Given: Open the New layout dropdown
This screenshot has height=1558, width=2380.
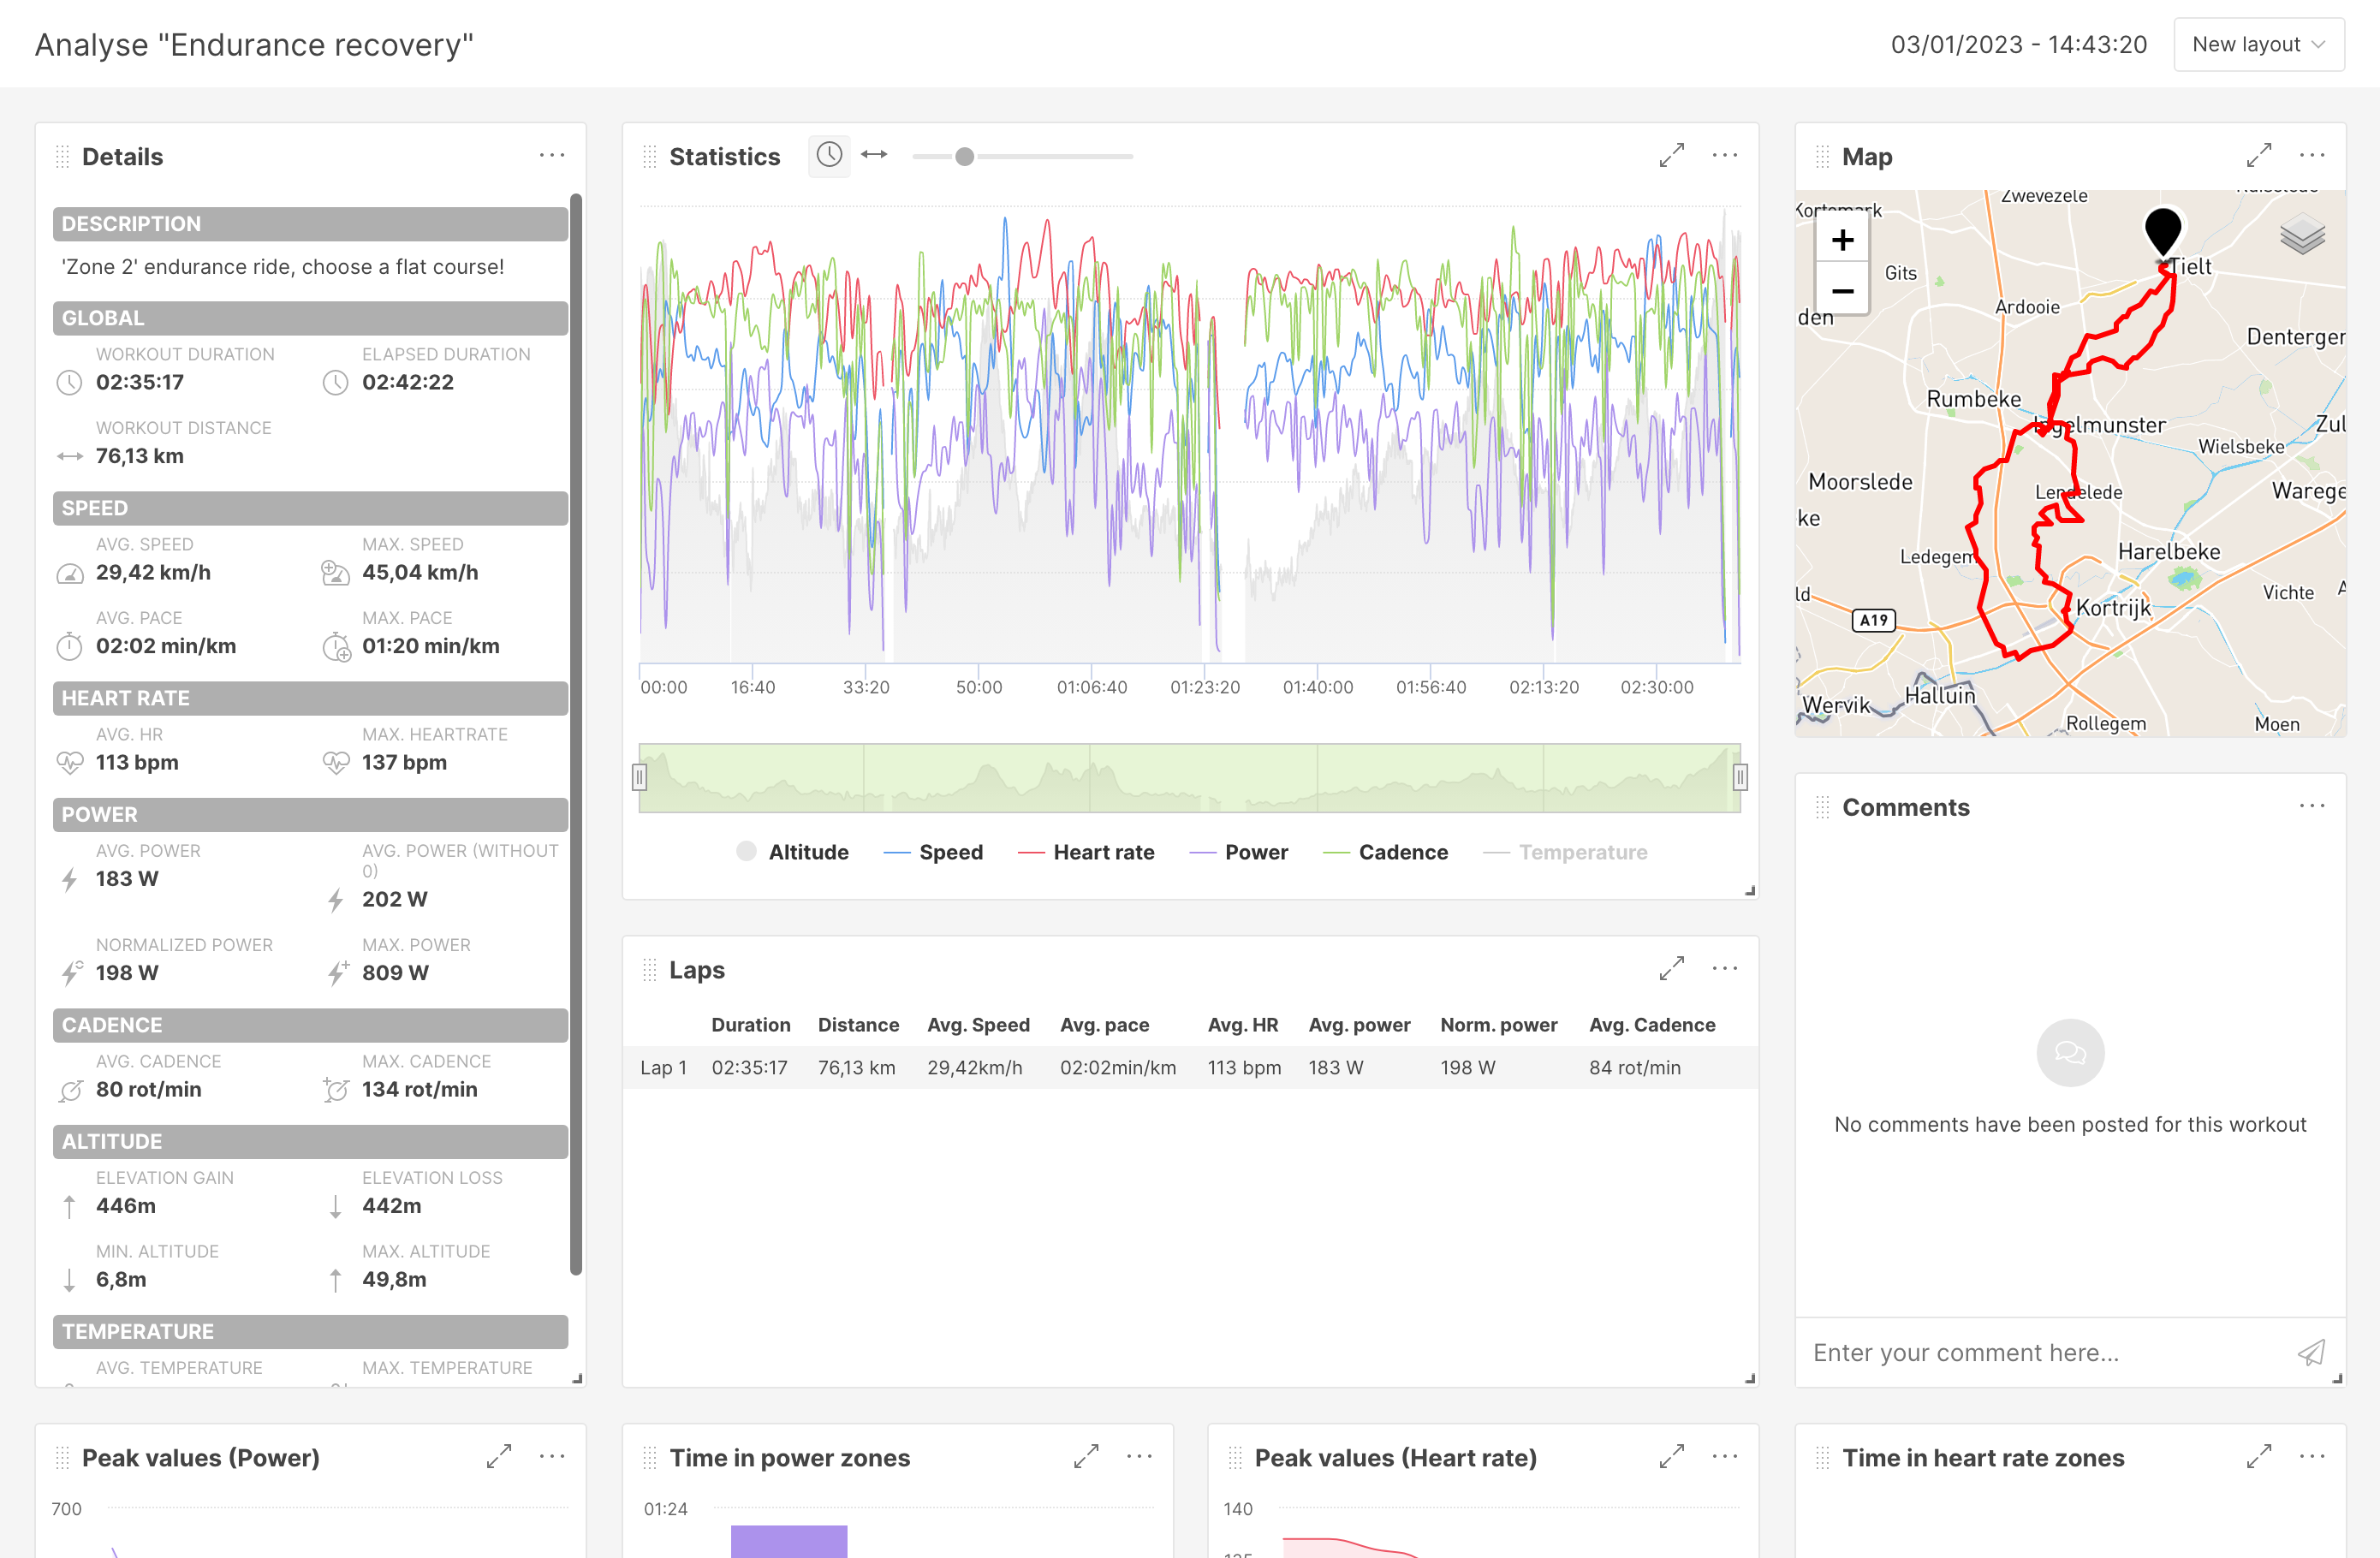Looking at the screenshot, I should click(x=2258, y=44).
